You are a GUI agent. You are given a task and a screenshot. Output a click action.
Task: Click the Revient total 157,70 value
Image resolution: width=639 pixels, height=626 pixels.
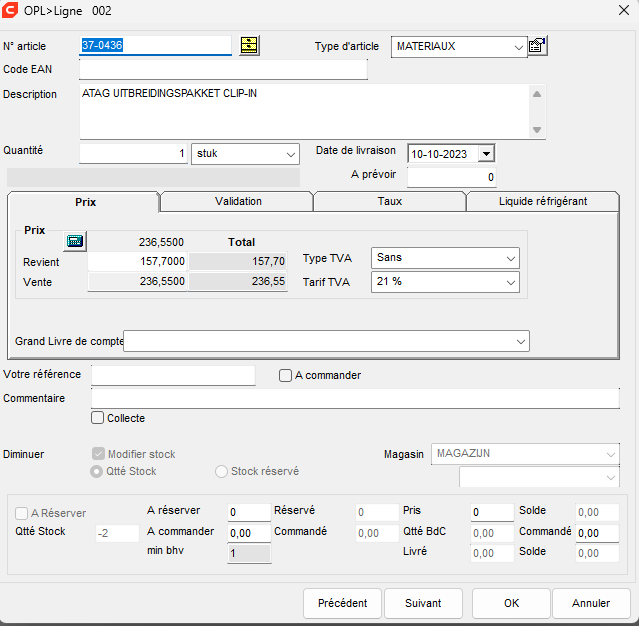238,261
